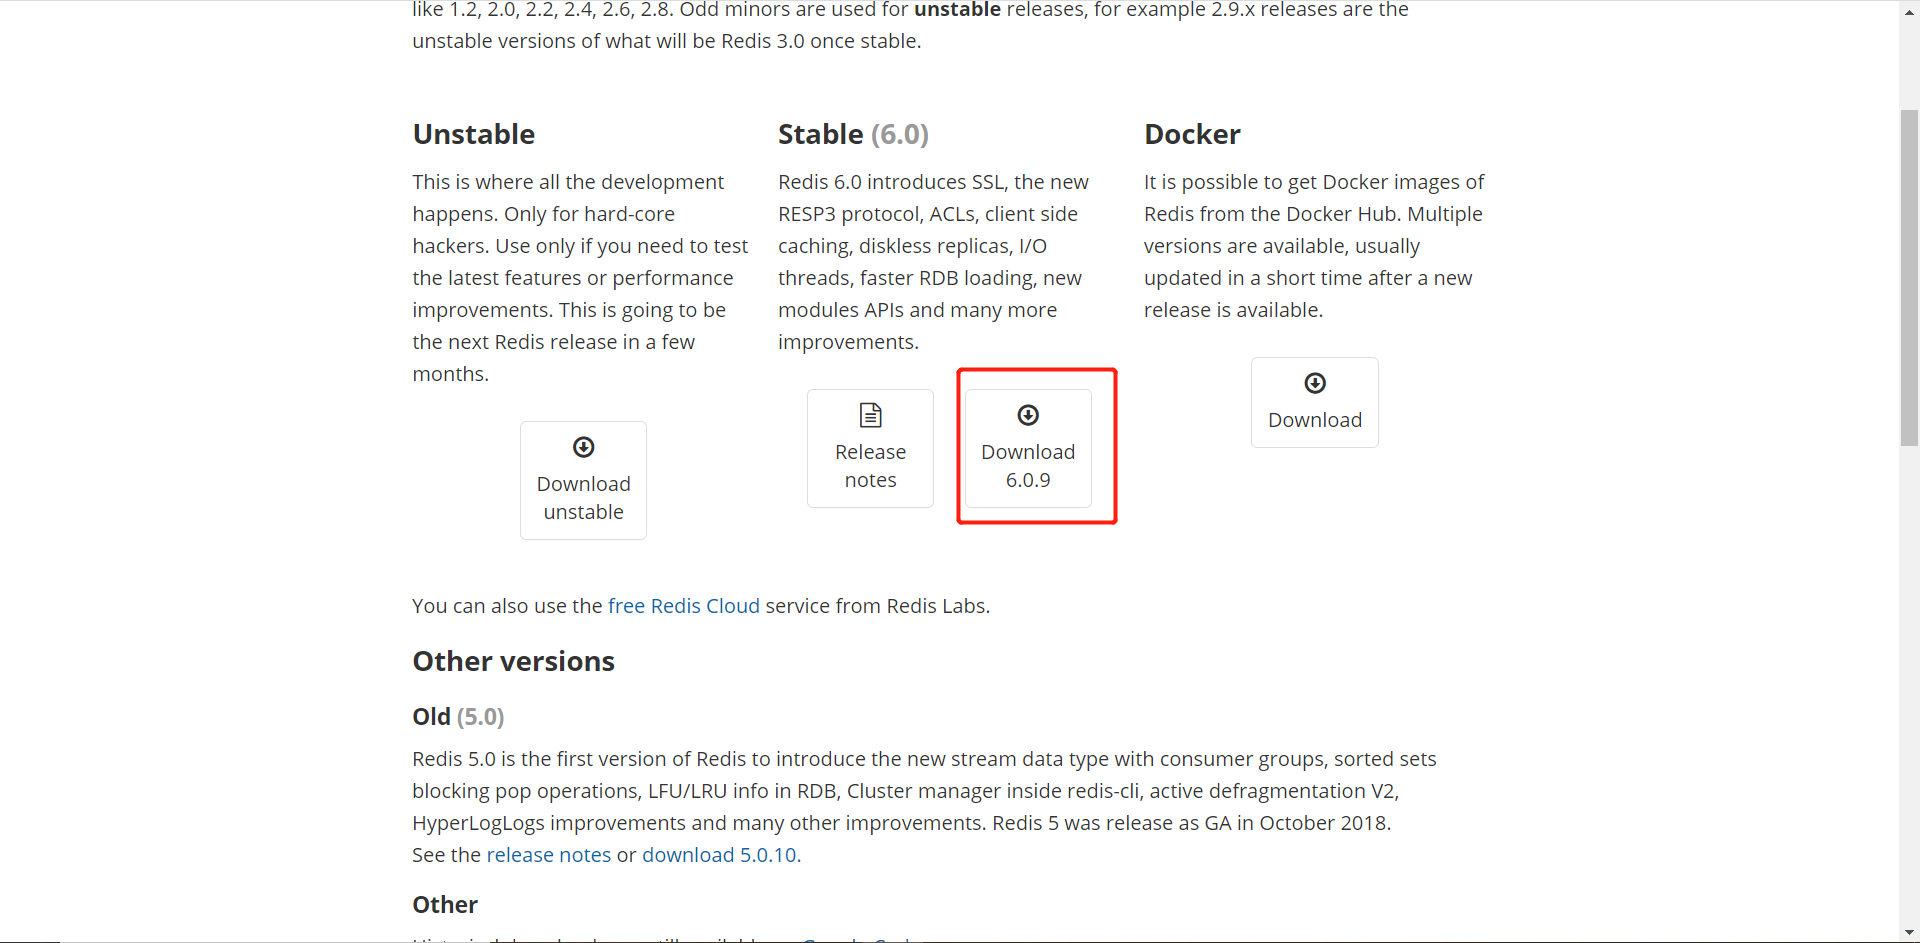Click the vertical scrollbar thumb
Screen dimensions: 1920x943
[x=1909, y=277]
